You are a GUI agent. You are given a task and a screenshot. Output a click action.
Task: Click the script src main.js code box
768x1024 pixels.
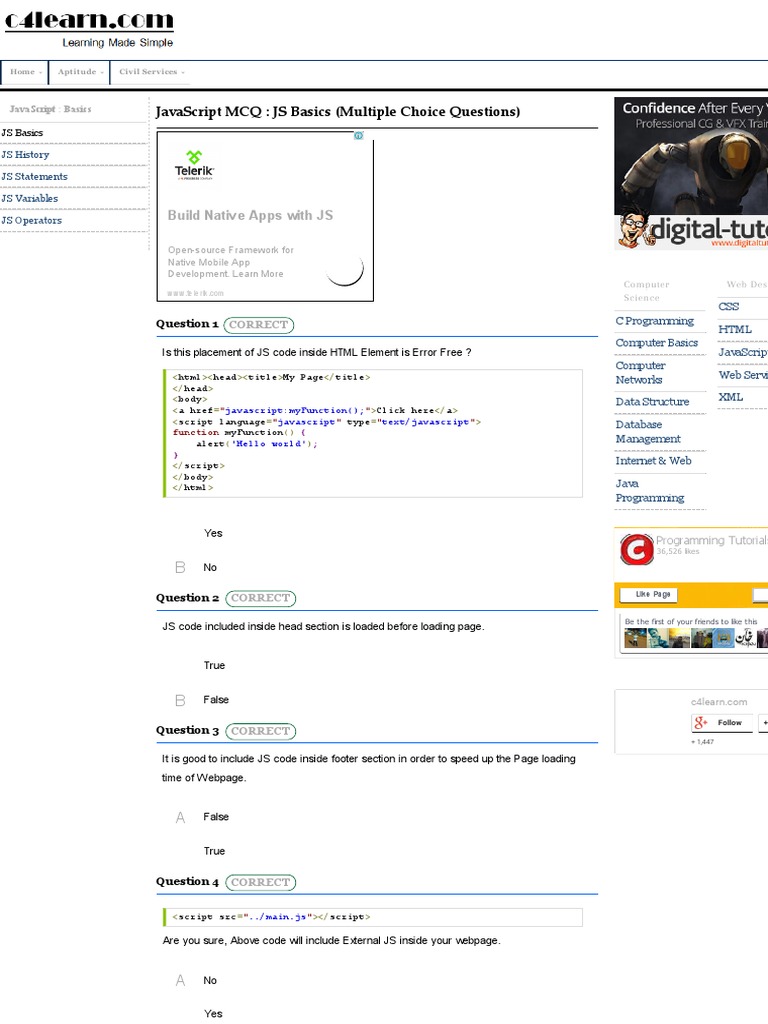pyautogui.click(x=372, y=918)
